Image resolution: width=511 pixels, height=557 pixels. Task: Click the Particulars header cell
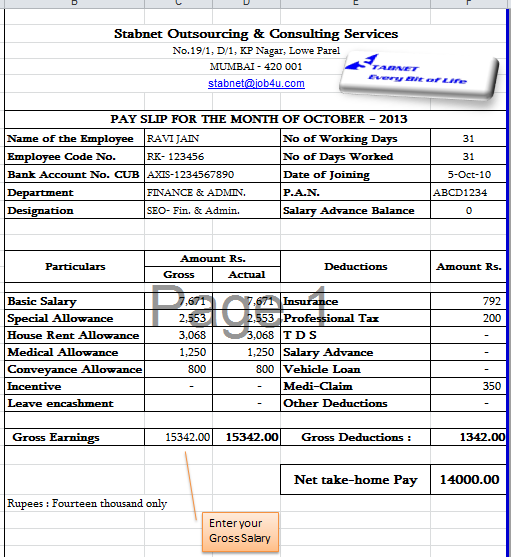pyautogui.click(x=75, y=266)
